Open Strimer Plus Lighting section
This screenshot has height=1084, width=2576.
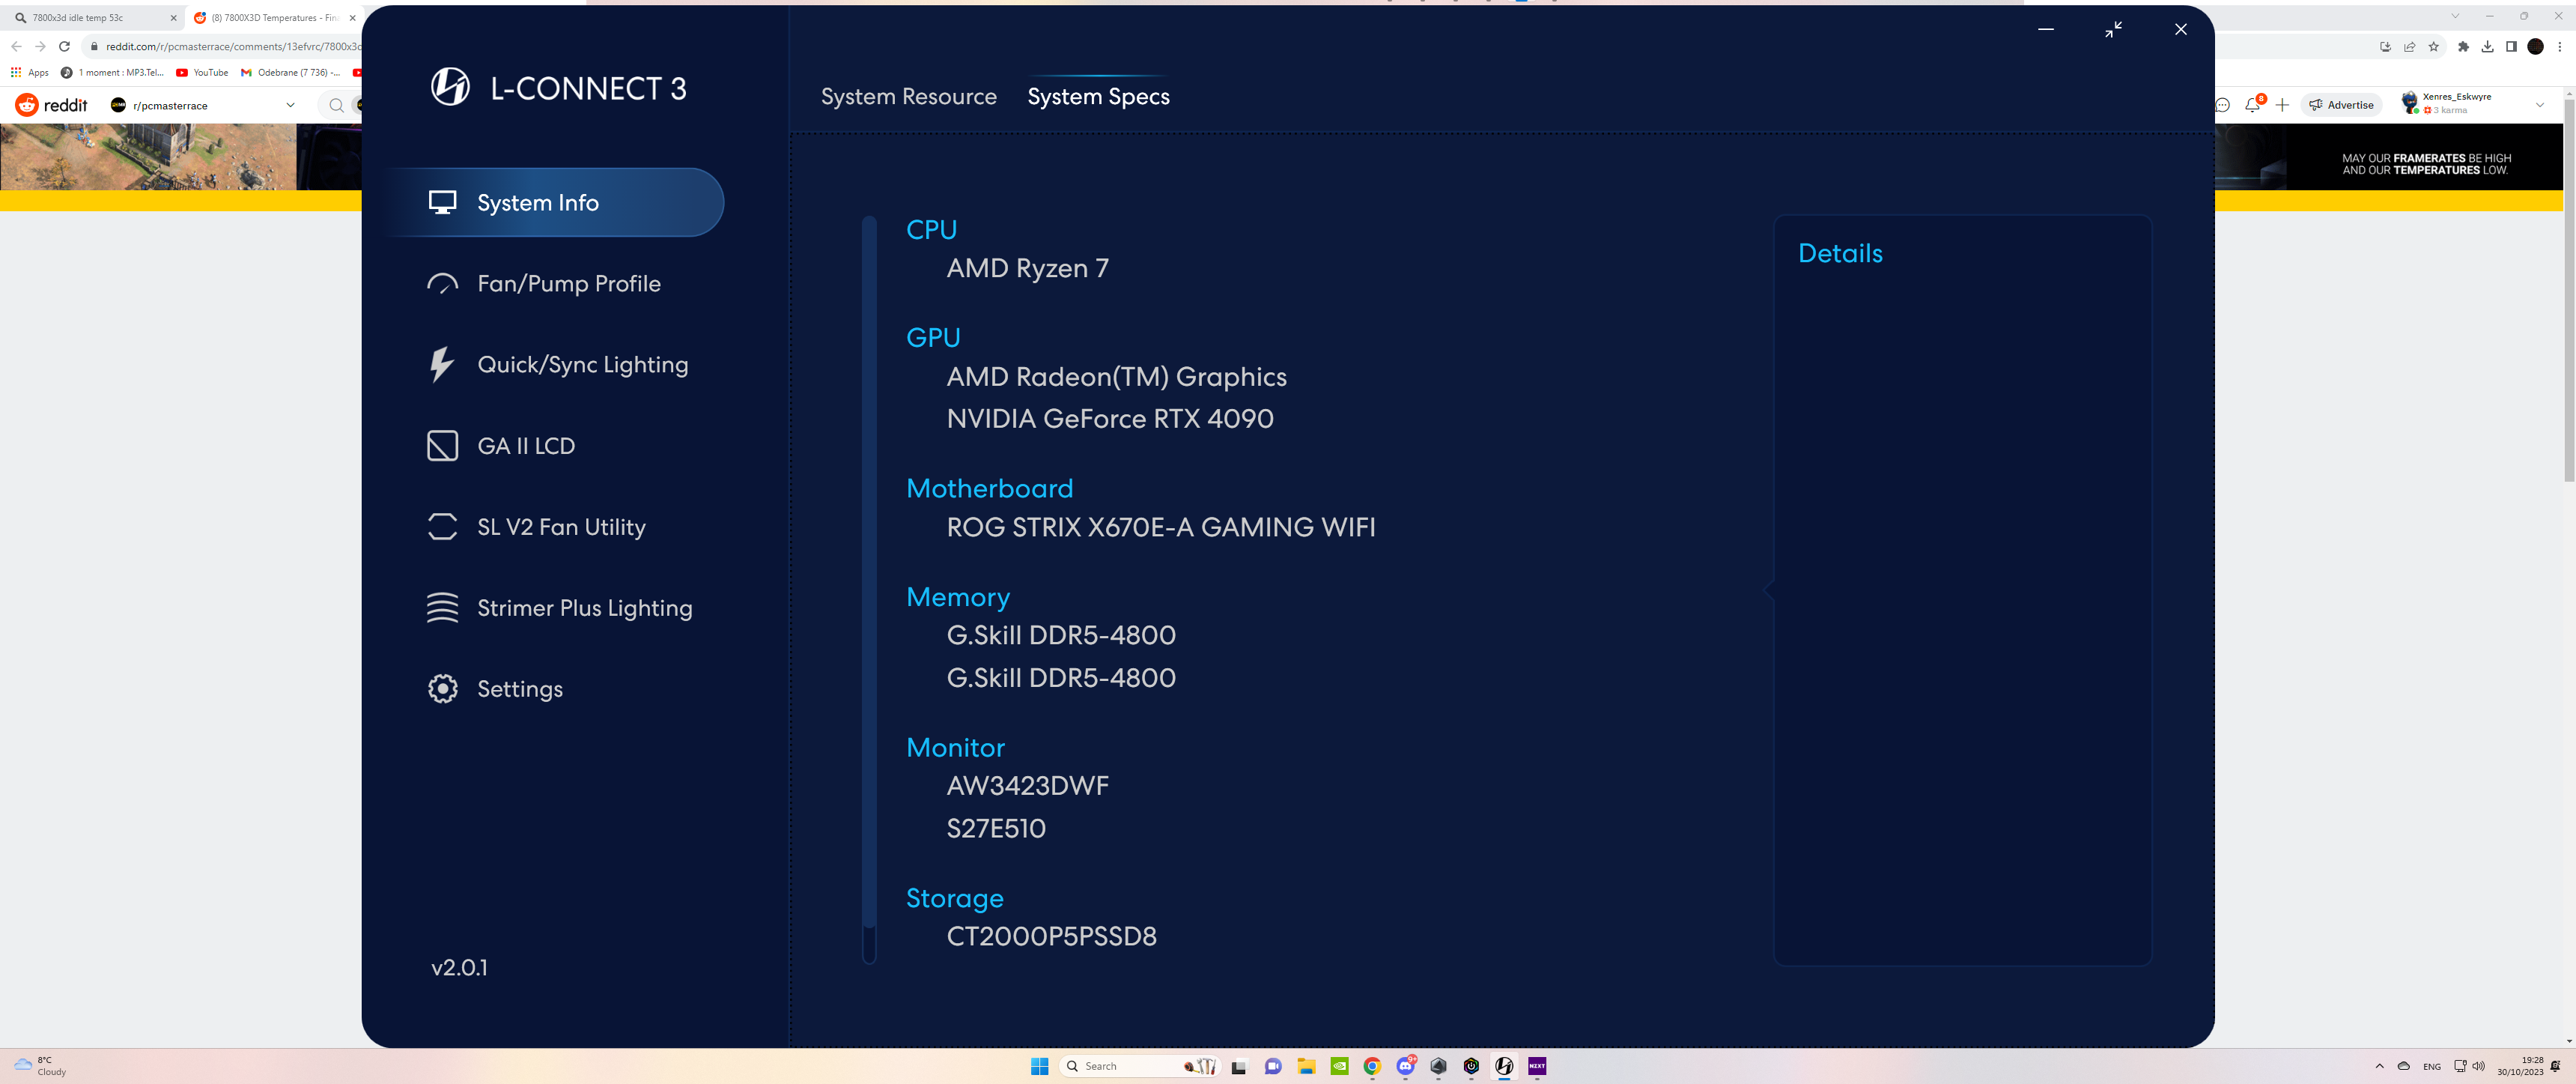pyautogui.click(x=559, y=607)
